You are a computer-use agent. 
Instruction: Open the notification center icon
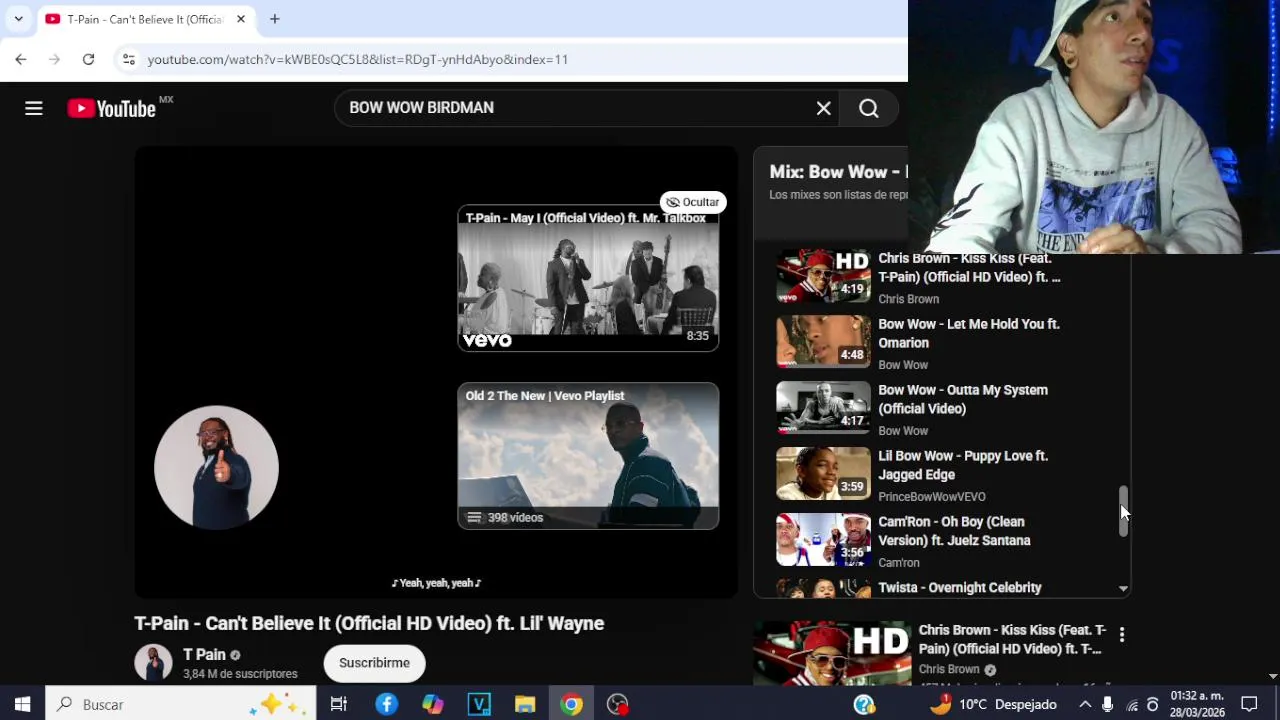[1249, 704]
